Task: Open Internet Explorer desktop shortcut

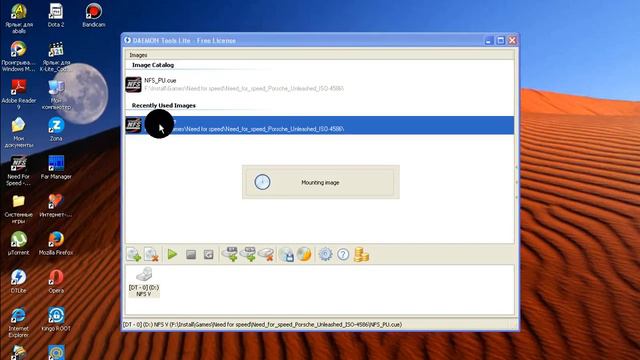Action: click(19, 322)
